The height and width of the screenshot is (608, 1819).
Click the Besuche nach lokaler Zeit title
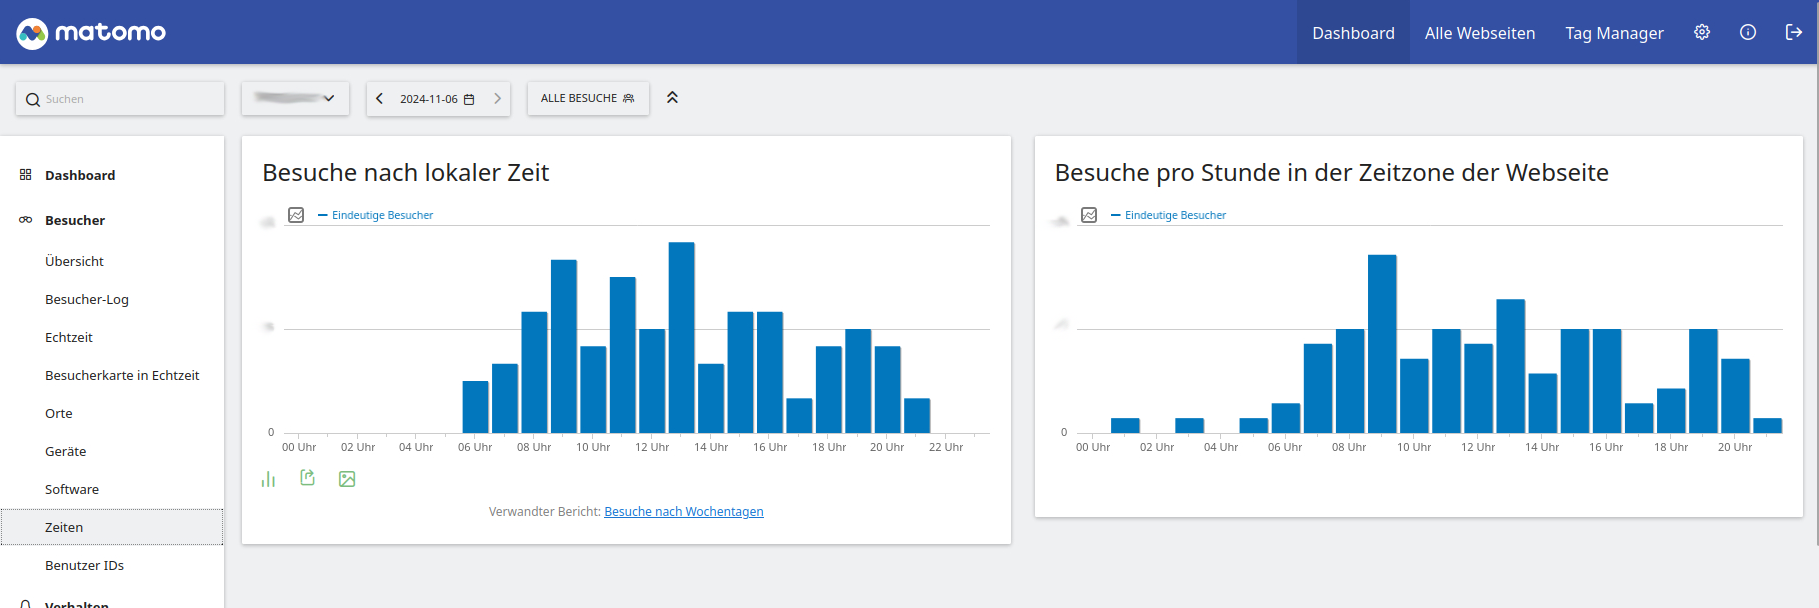click(x=406, y=172)
